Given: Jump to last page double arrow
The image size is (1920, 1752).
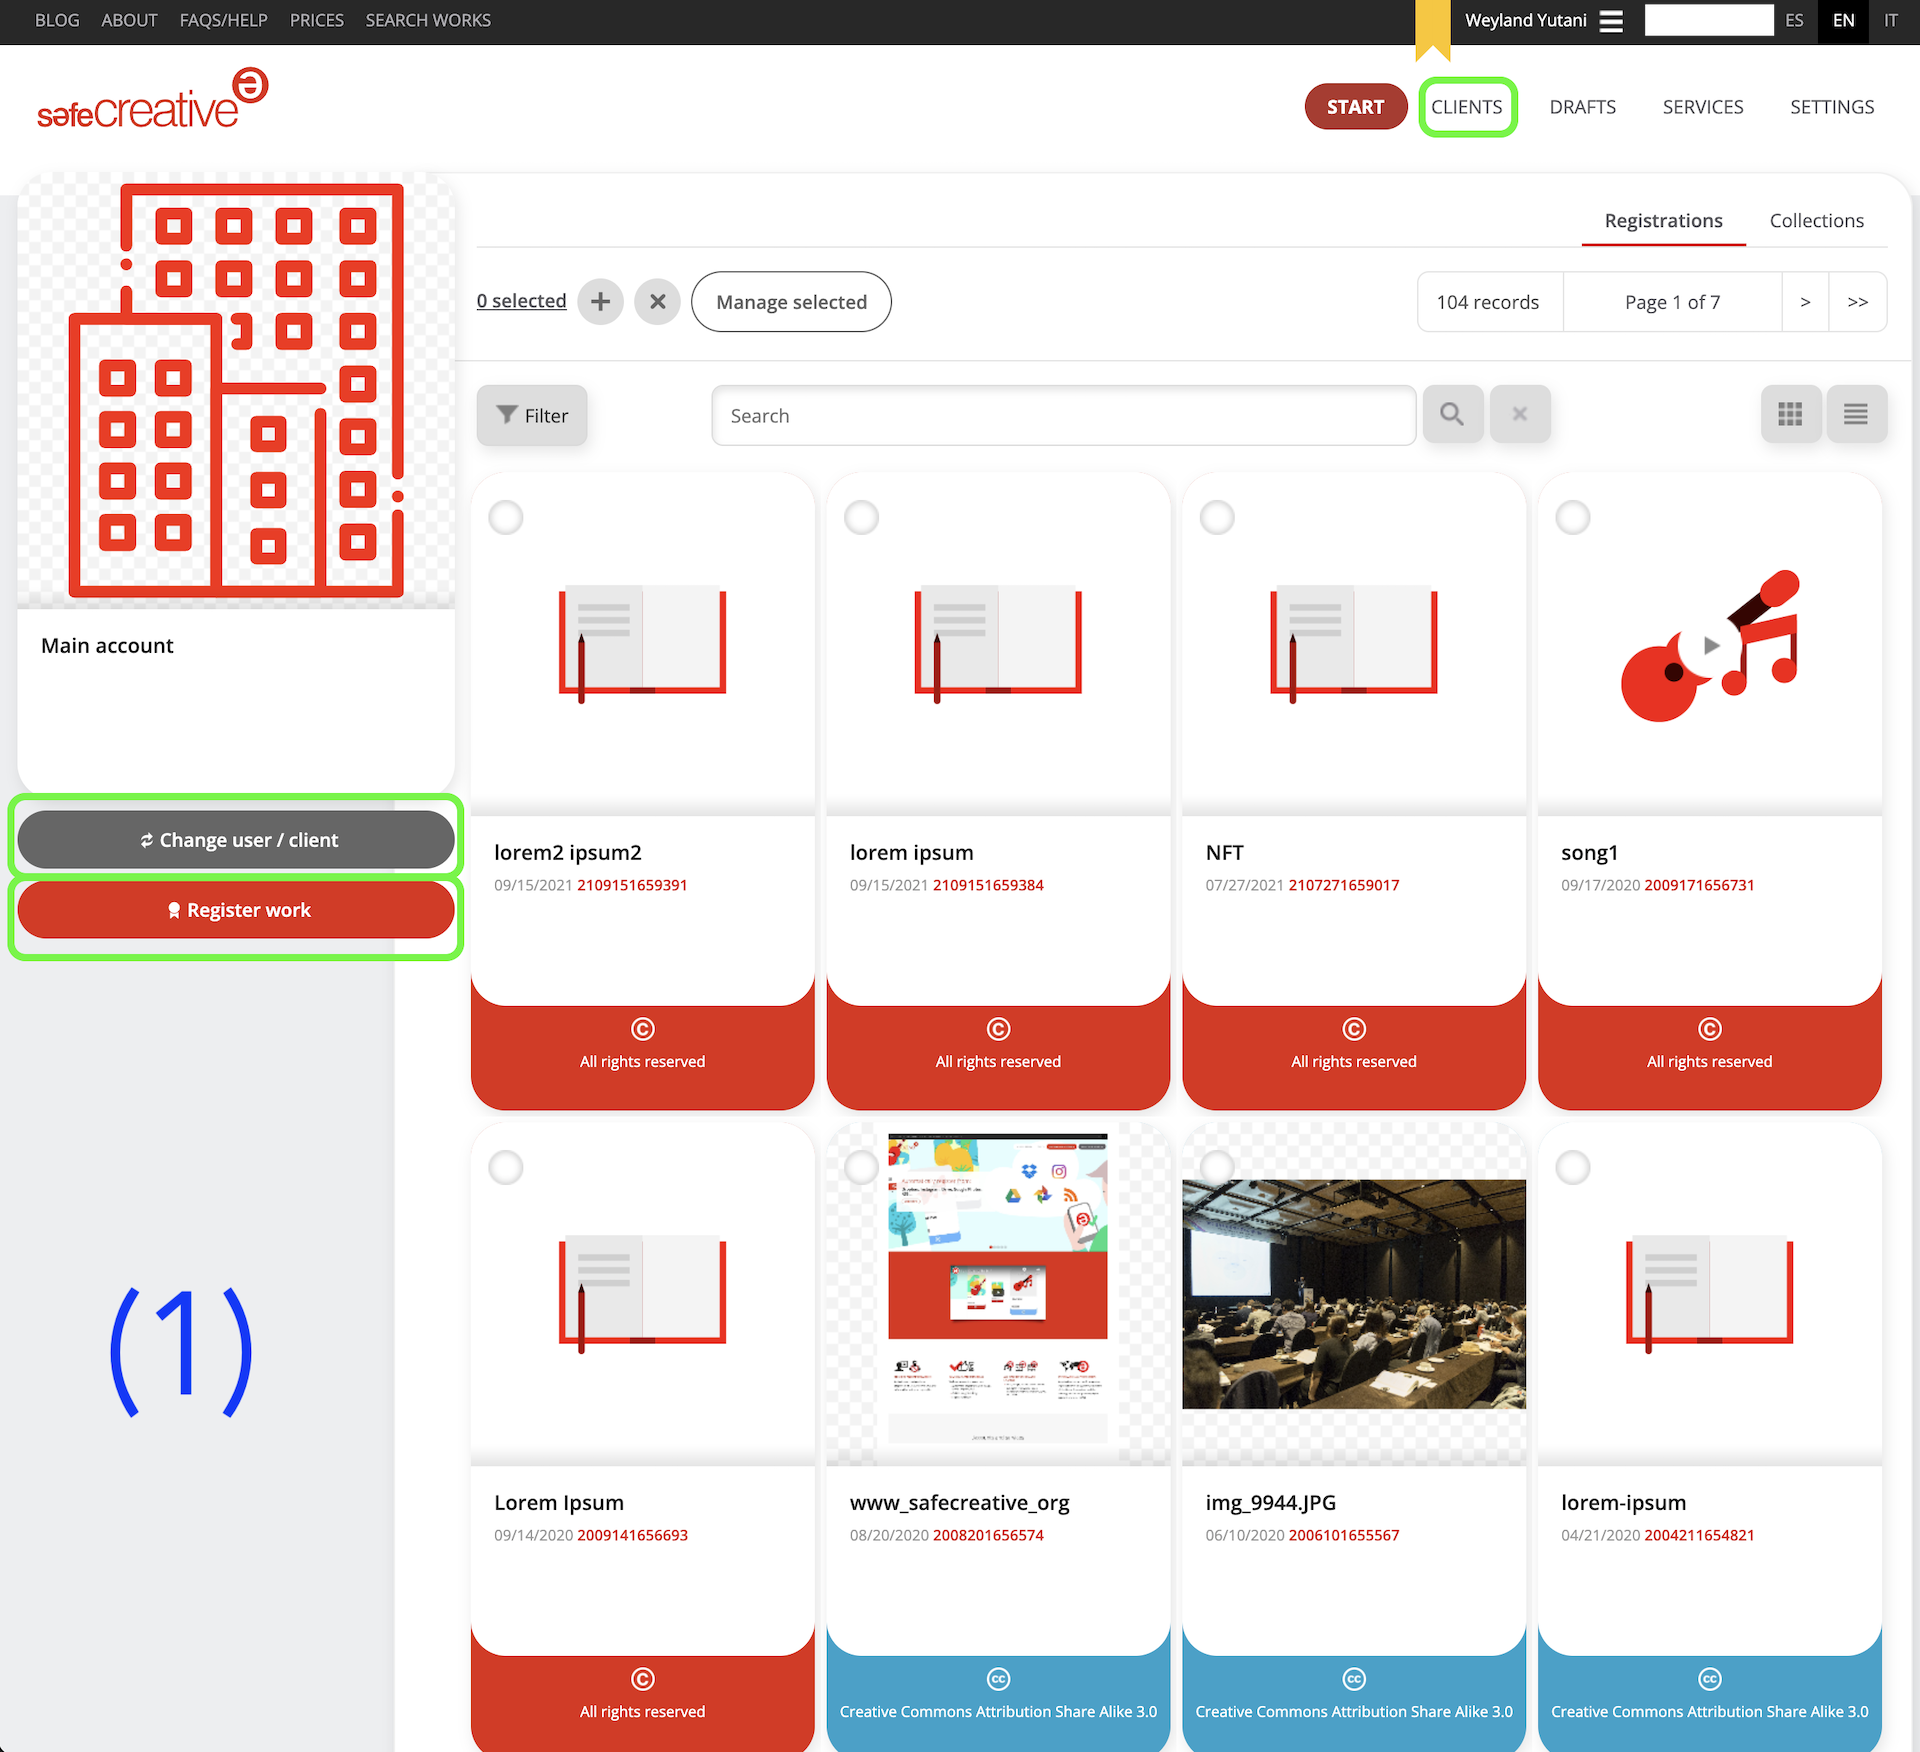Looking at the screenshot, I should coord(1857,302).
